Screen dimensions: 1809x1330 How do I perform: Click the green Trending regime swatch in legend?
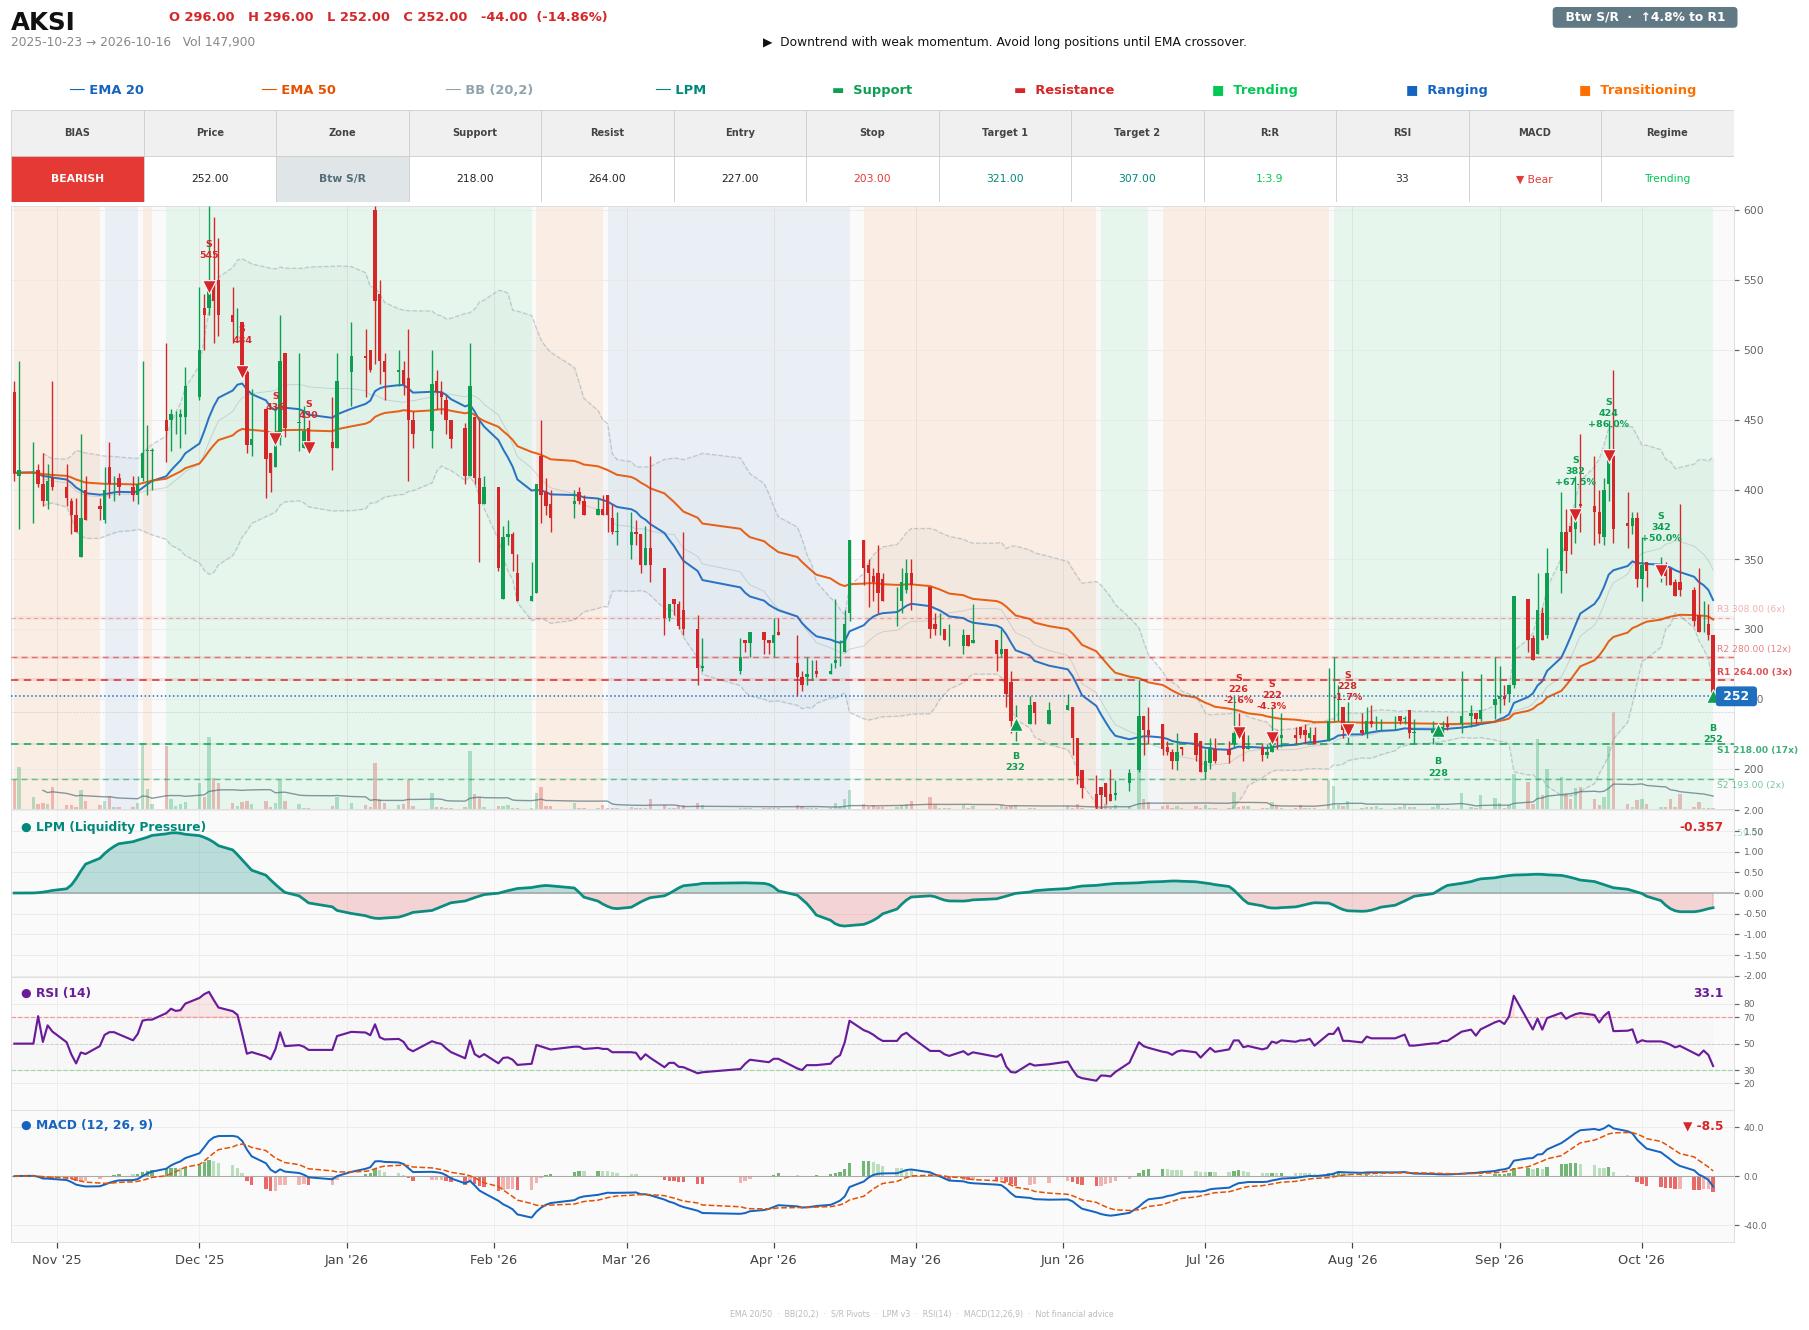(1218, 90)
